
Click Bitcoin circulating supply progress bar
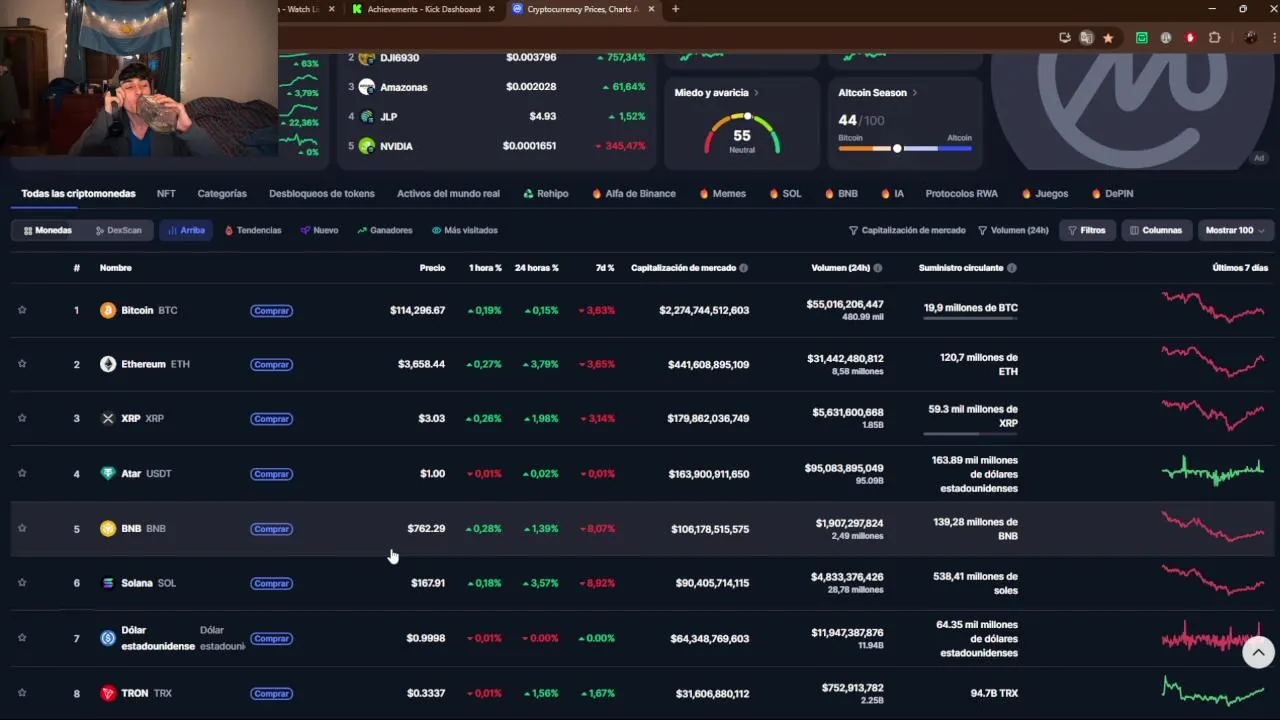970,318
